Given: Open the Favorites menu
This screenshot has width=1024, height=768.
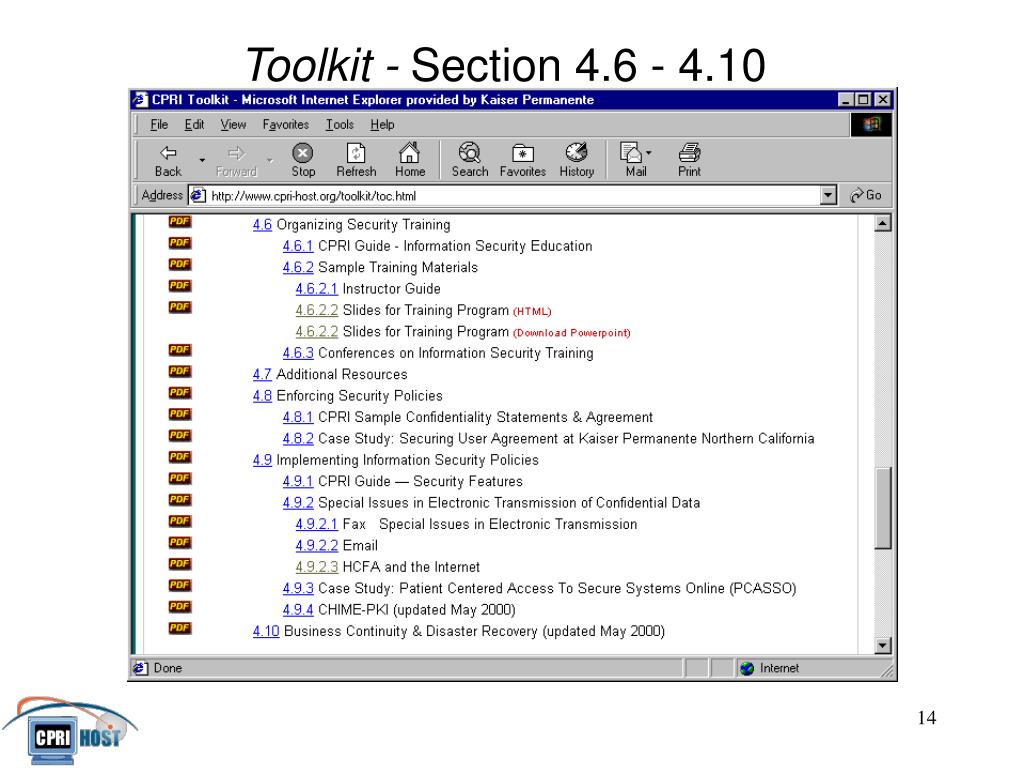Looking at the screenshot, I should pos(285,125).
